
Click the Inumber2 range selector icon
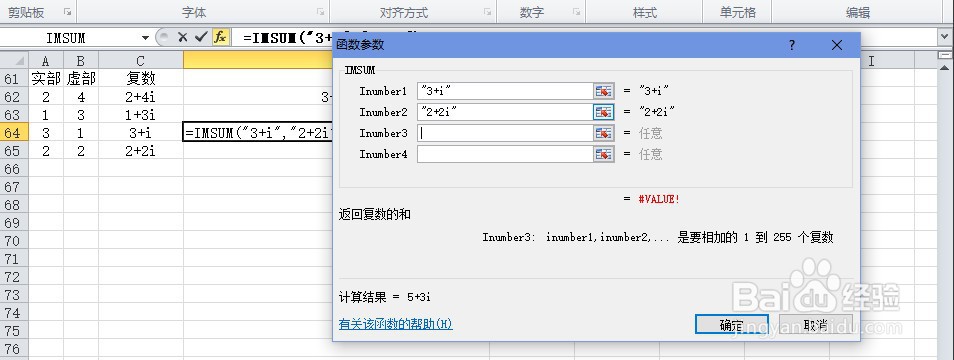[x=603, y=112]
